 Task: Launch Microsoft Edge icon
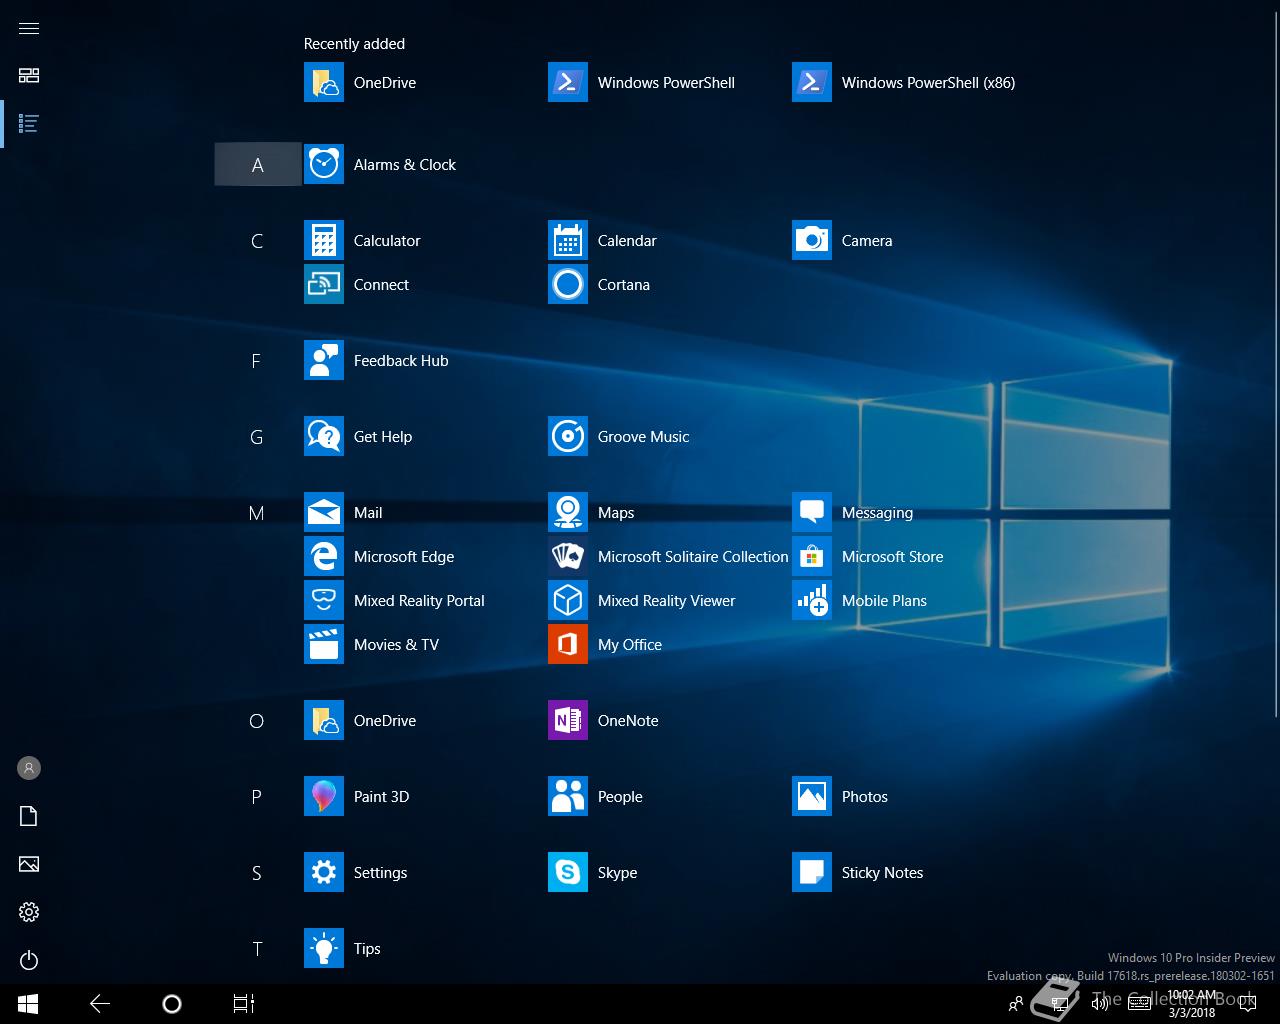[x=324, y=556]
